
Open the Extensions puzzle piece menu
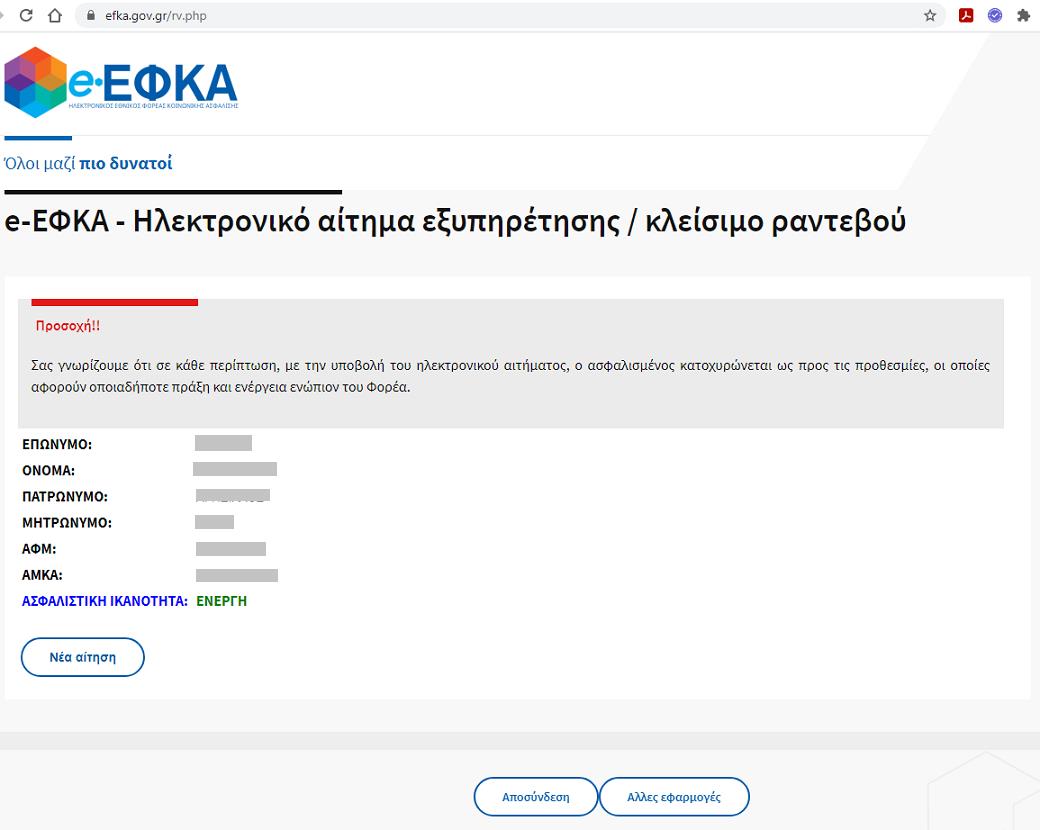click(x=1023, y=16)
